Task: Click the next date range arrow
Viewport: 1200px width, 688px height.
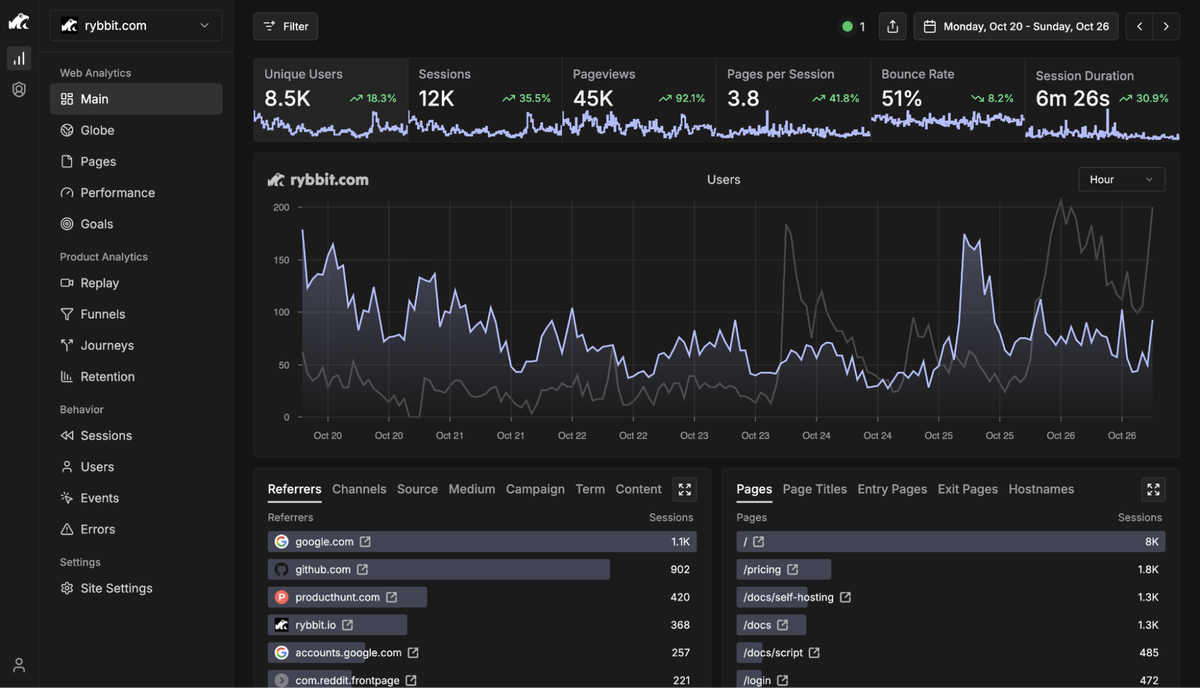Action: pyautogui.click(x=1166, y=26)
